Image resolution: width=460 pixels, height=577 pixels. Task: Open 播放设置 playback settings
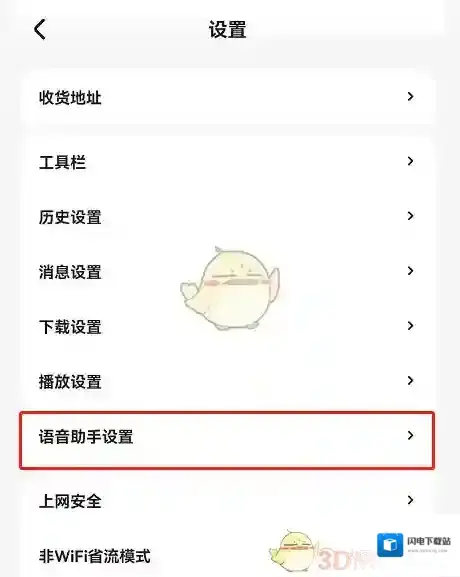(227, 381)
